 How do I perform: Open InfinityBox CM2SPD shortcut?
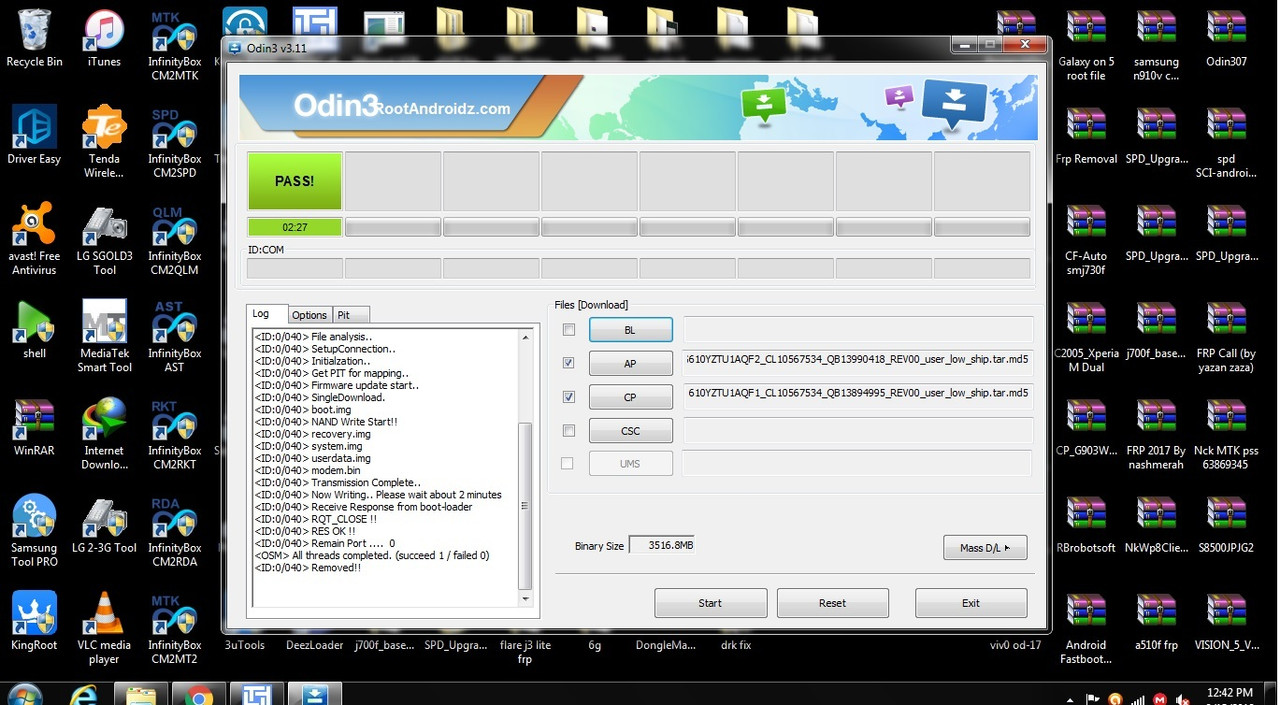point(174,144)
